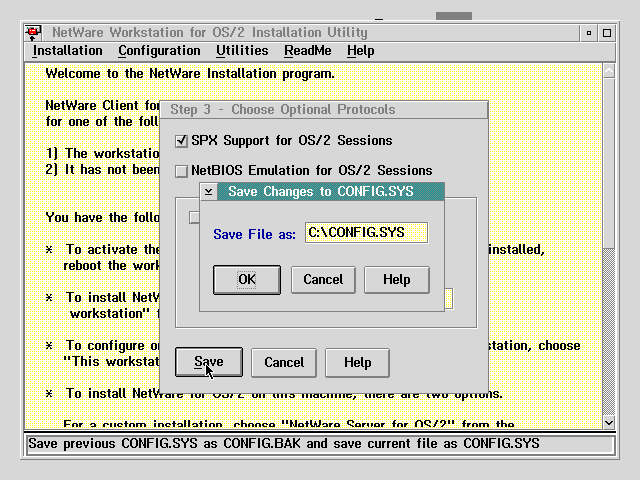Click the Save Changes to CONFIG.SYS title bar
The image size is (640, 480).
(x=331, y=191)
